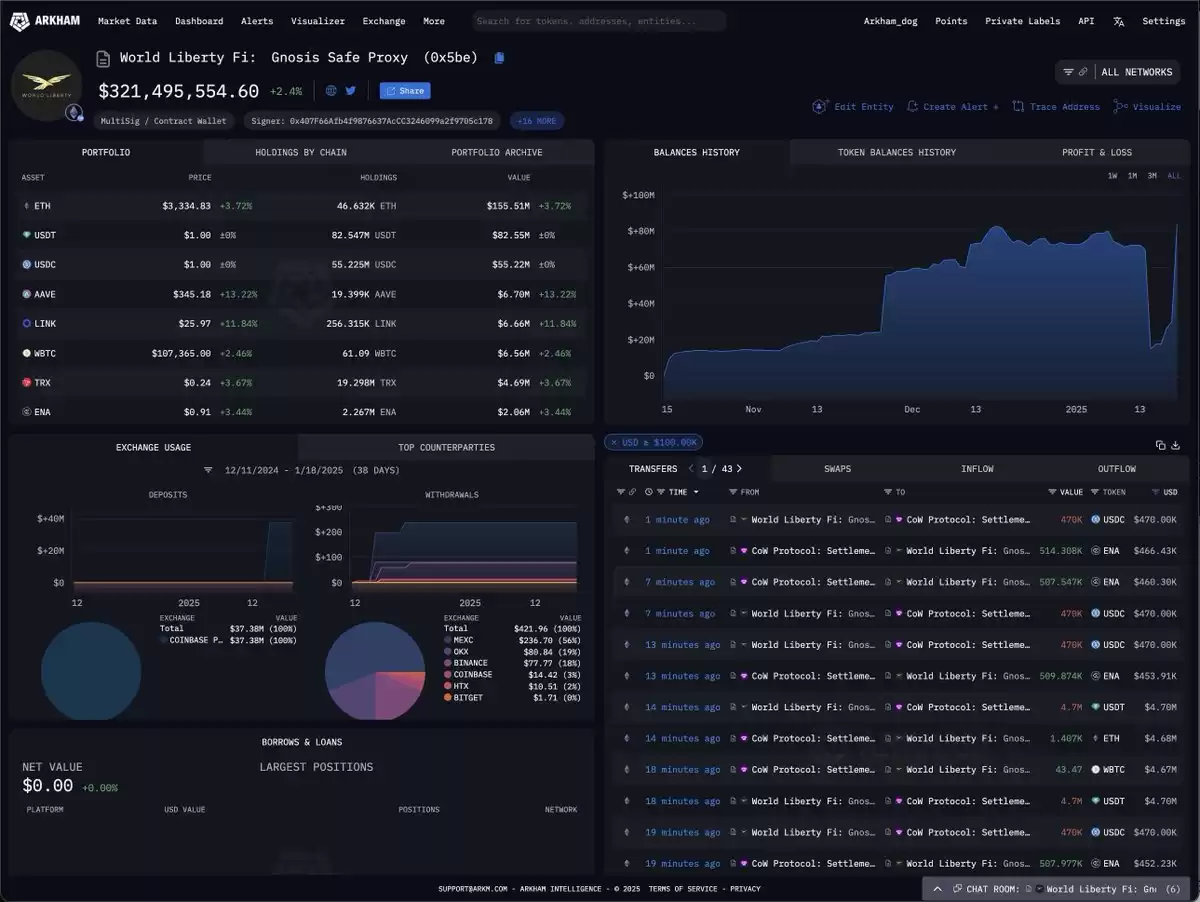Click the ETH asset icon in portfolio
The image size is (1200, 902).
point(27,206)
